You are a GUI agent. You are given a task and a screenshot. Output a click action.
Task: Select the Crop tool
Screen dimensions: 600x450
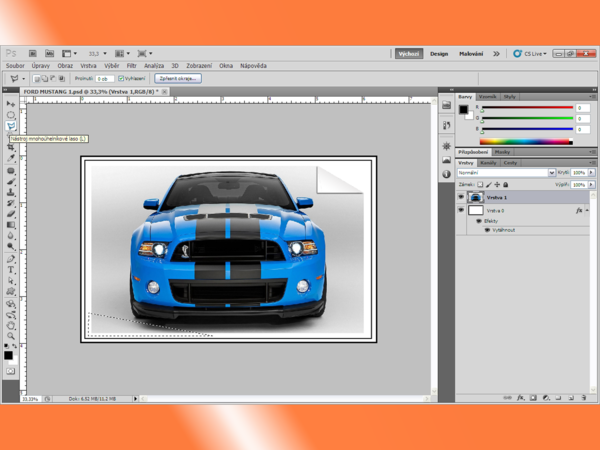(x=11, y=147)
